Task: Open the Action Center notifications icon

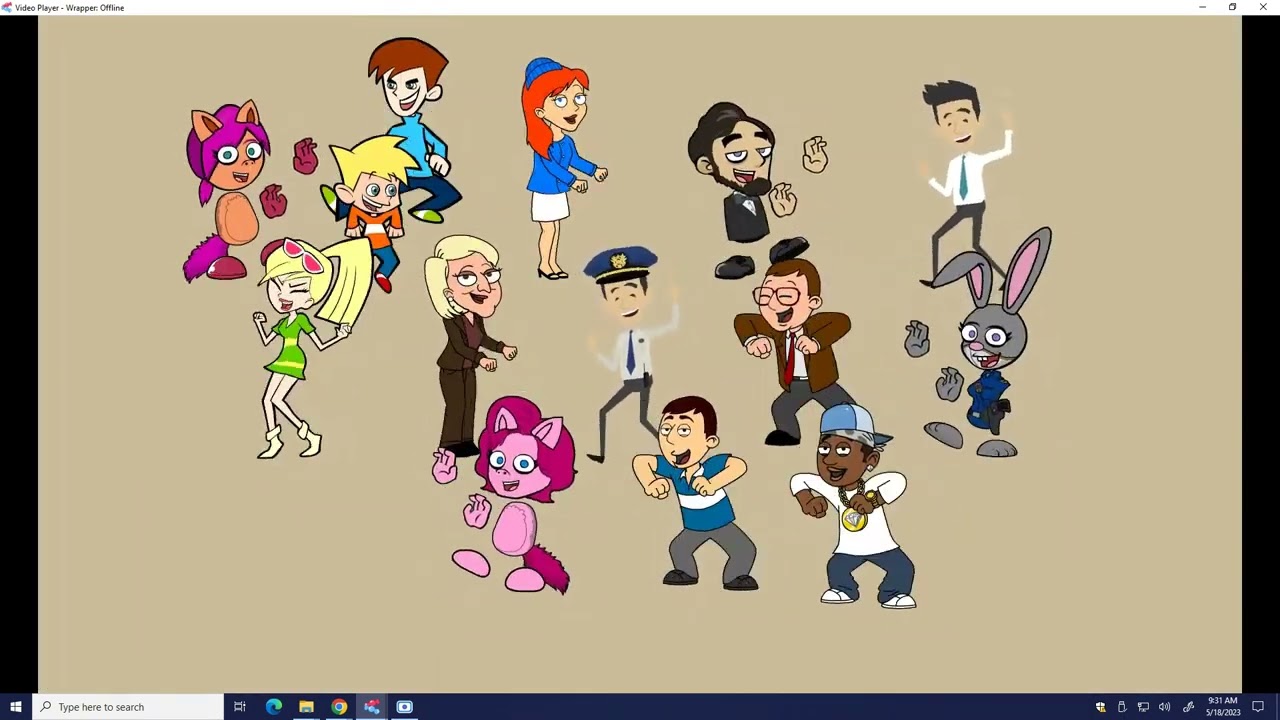Action: tap(1259, 707)
